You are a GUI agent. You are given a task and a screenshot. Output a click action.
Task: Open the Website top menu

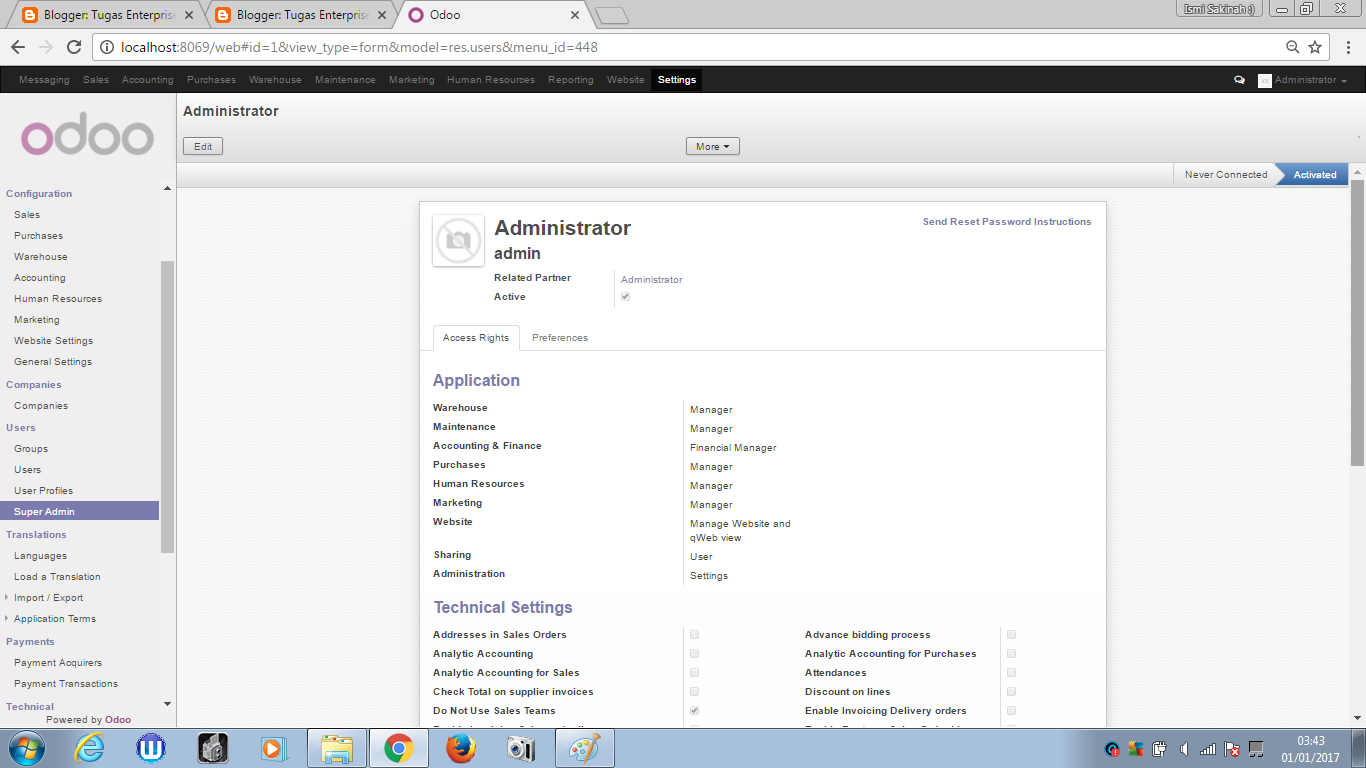coord(626,80)
